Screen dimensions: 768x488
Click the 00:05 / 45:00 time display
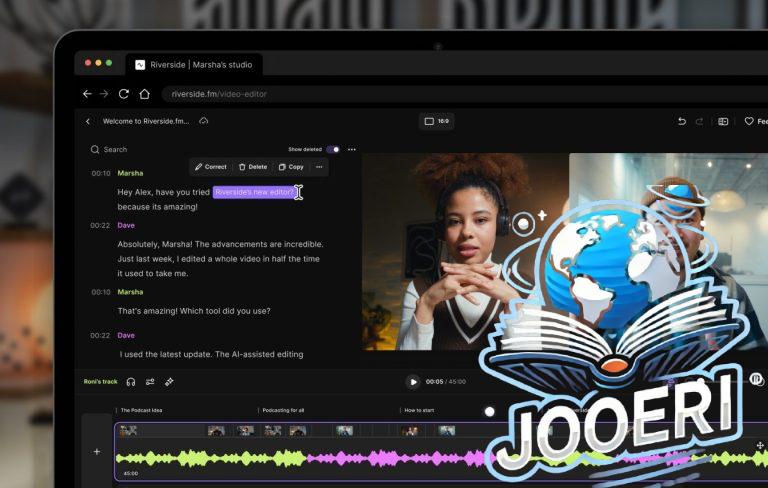click(446, 382)
